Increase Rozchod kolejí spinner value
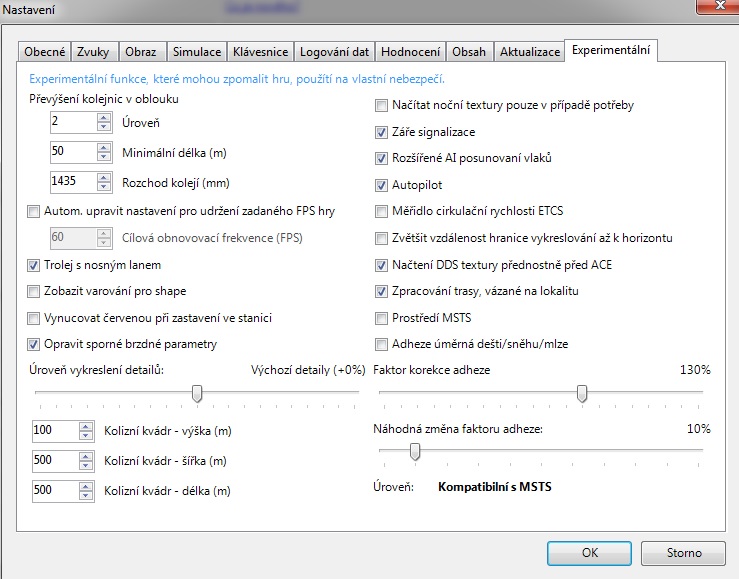This screenshot has width=739, height=579. tap(103, 177)
